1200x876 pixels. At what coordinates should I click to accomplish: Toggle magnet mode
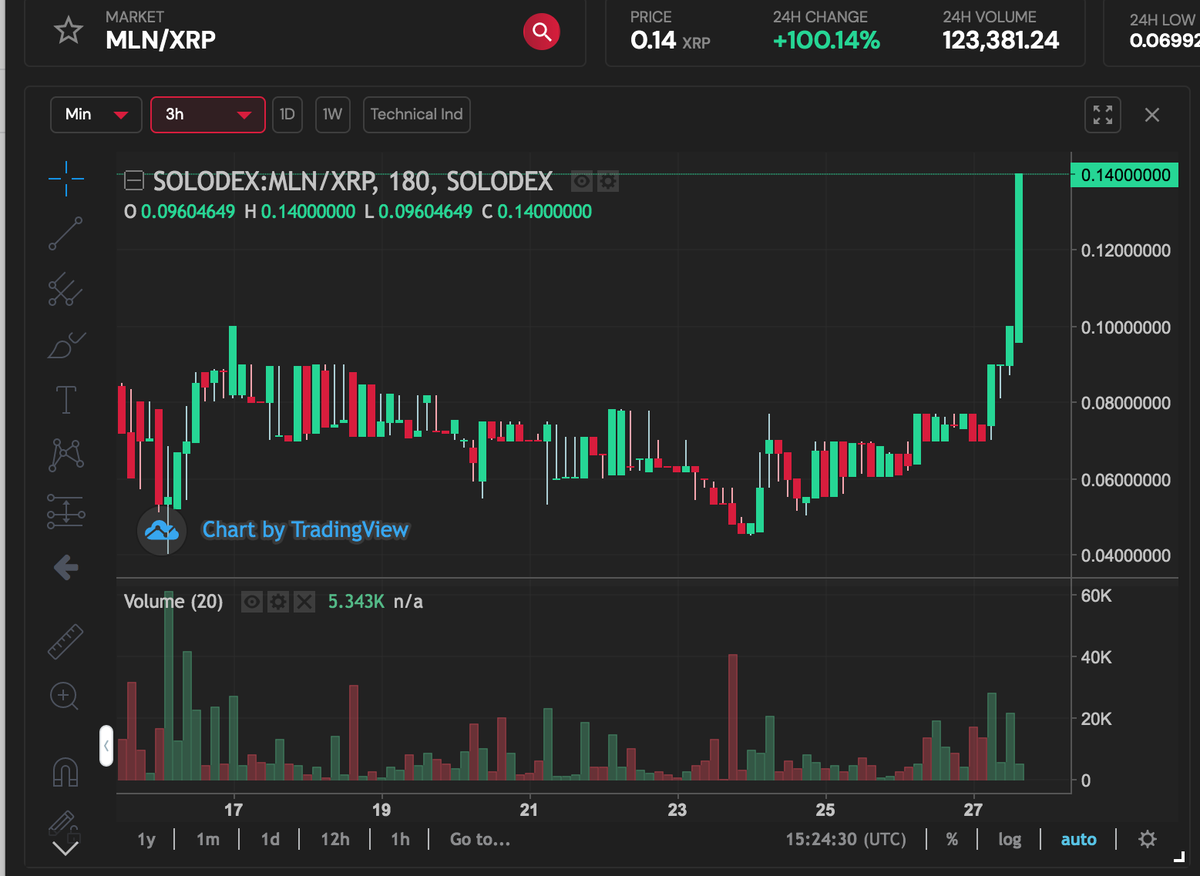65,771
